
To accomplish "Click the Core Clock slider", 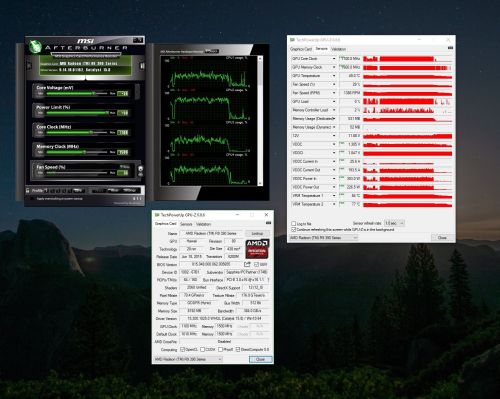I will coord(77,132).
